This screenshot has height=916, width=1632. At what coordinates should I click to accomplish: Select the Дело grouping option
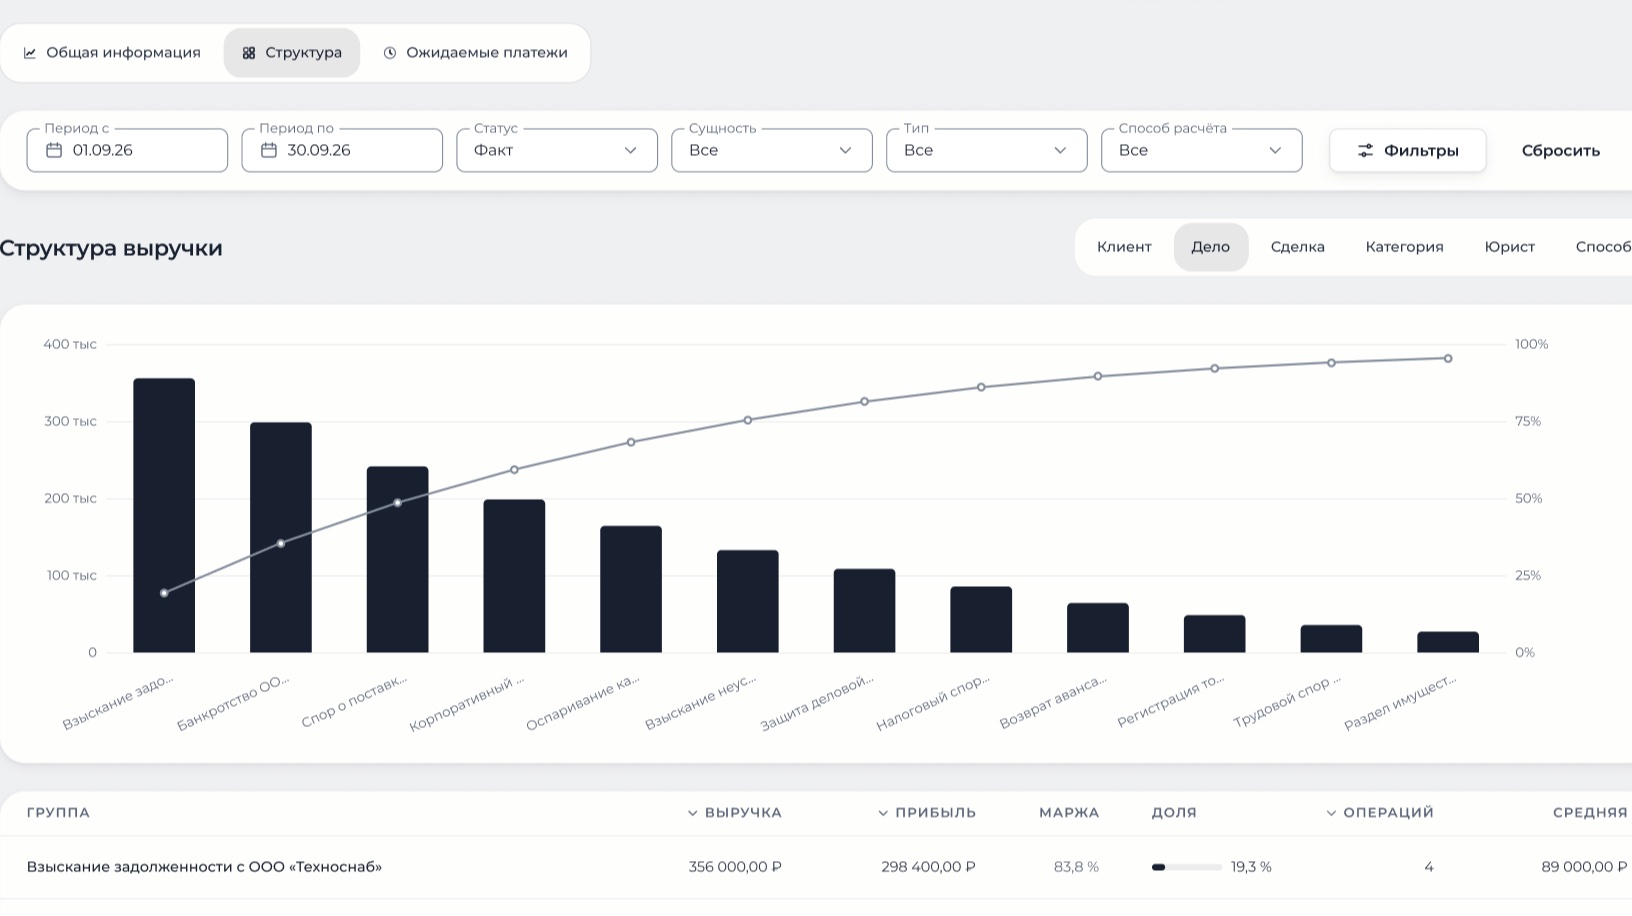pyautogui.click(x=1211, y=247)
